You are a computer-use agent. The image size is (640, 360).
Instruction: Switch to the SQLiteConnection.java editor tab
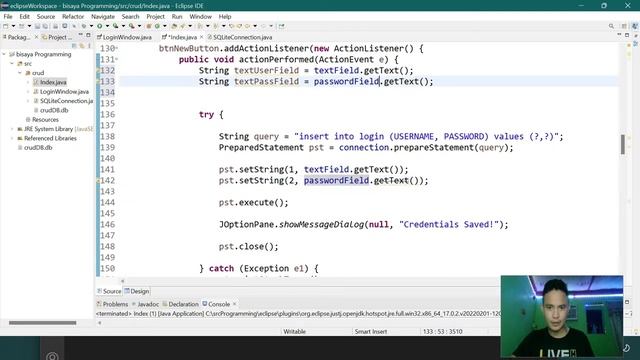[240, 37]
